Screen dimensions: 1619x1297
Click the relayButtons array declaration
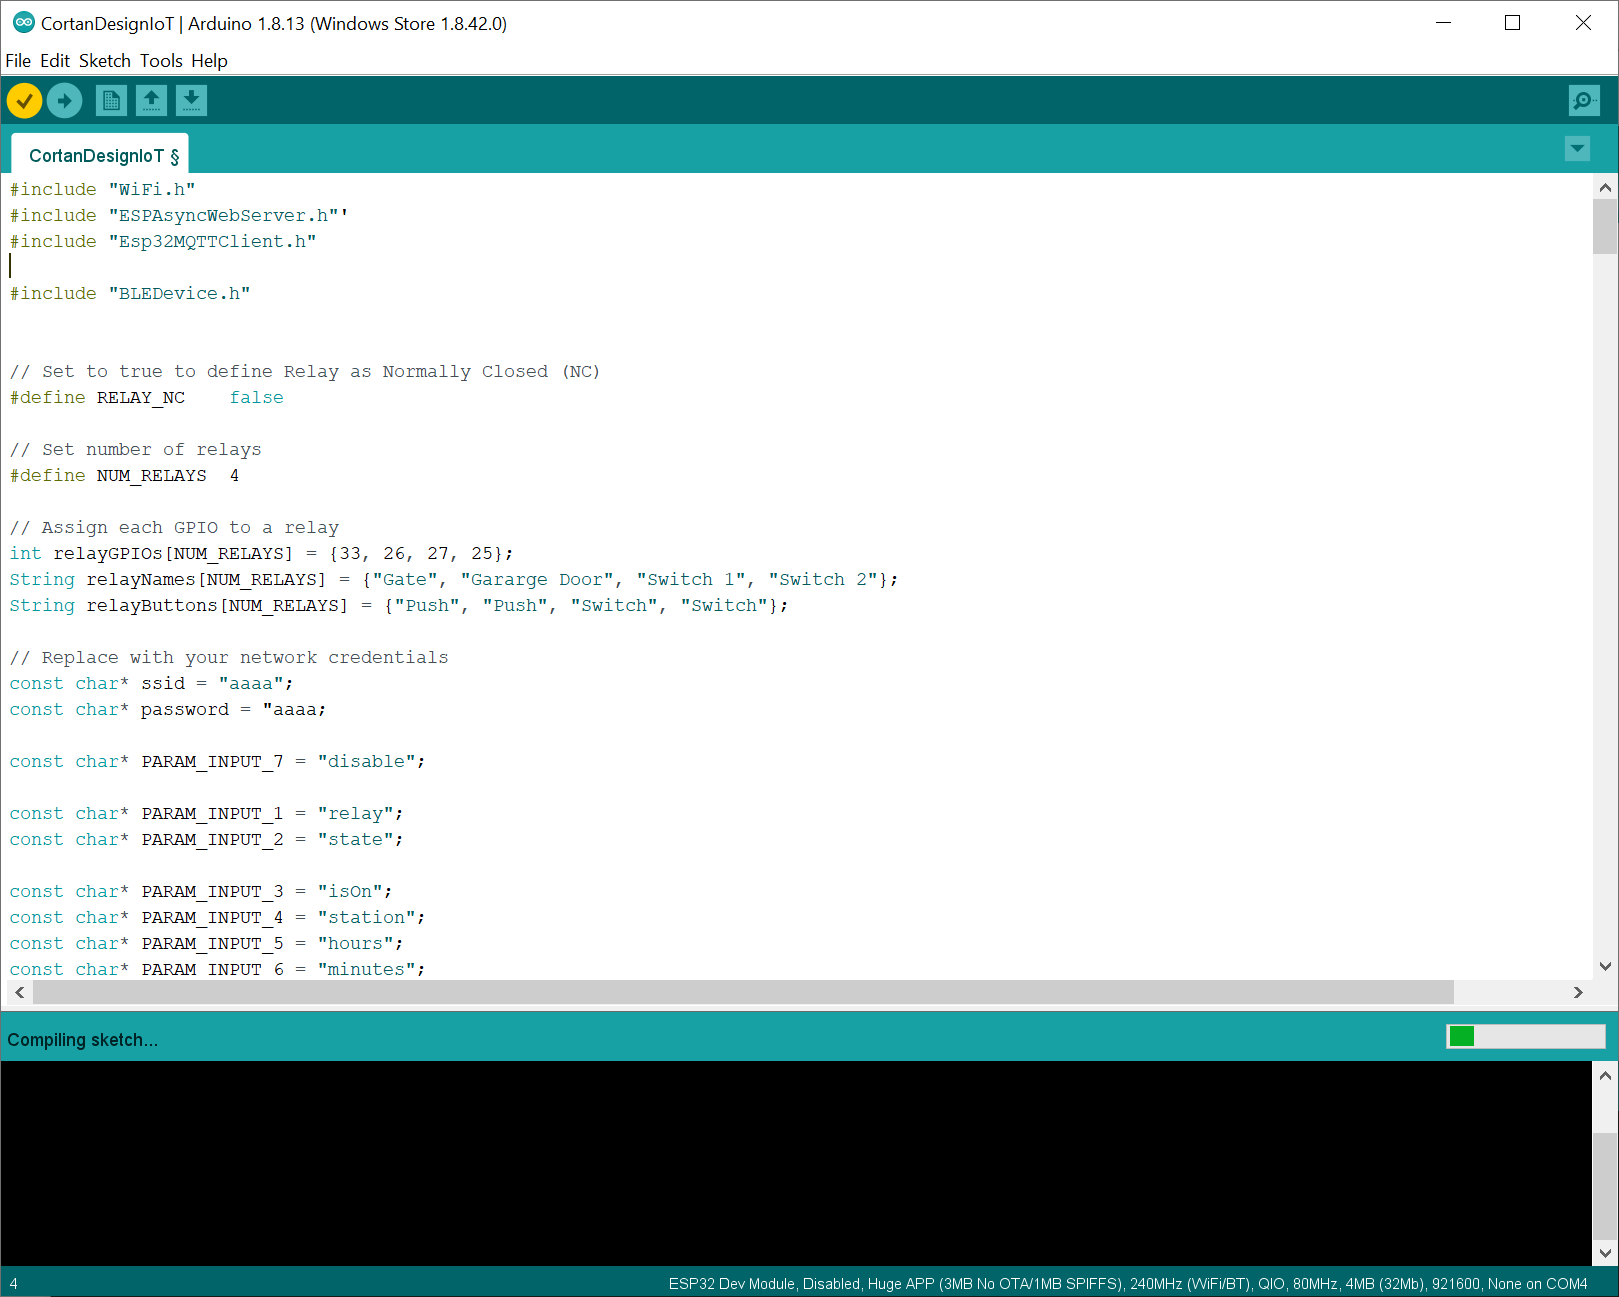point(399,605)
